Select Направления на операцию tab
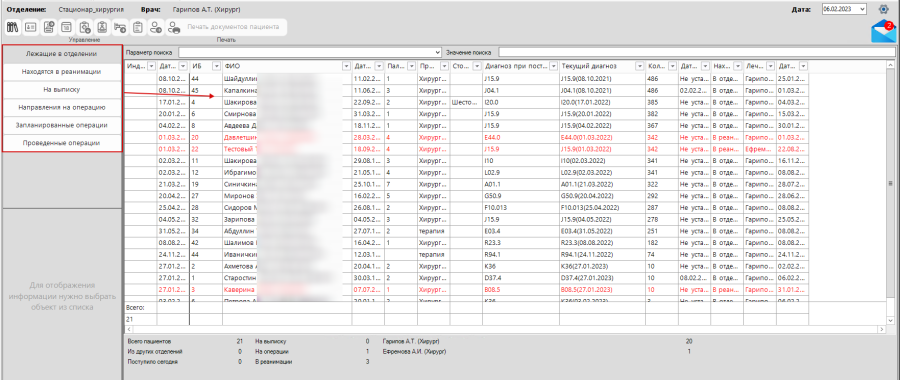 tap(63, 107)
